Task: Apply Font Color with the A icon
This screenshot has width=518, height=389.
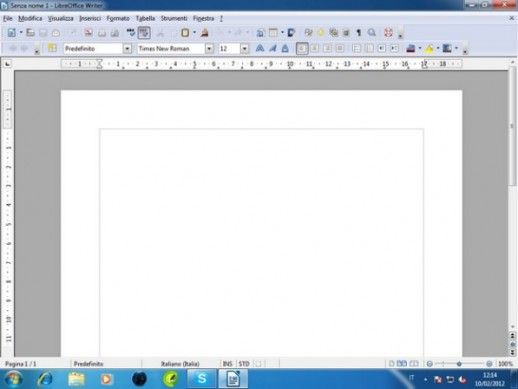Action: 411,48
